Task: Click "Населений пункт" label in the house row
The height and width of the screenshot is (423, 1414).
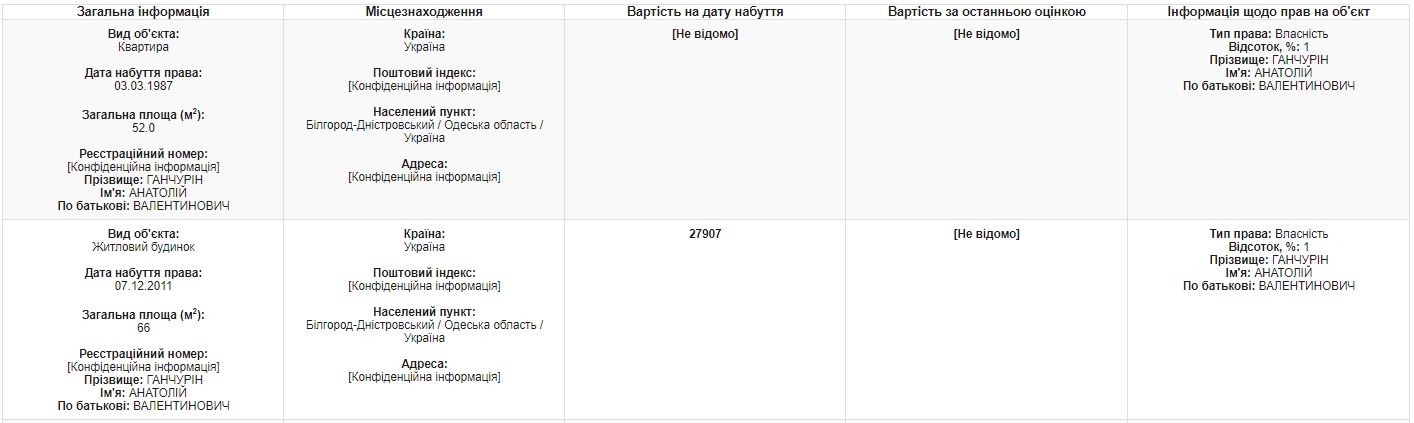Action: pyautogui.click(x=424, y=312)
